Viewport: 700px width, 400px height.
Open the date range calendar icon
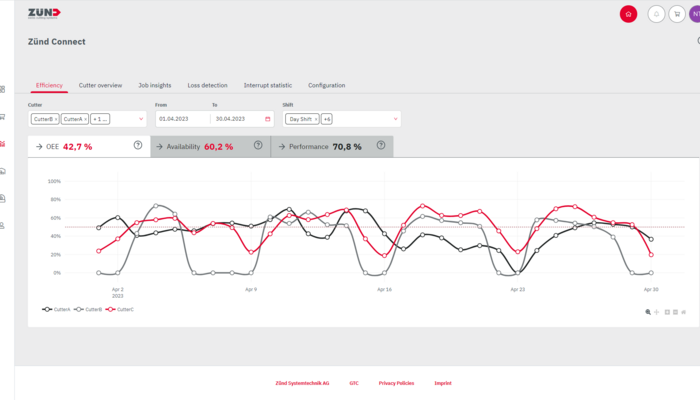pyautogui.click(x=268, y=119)
